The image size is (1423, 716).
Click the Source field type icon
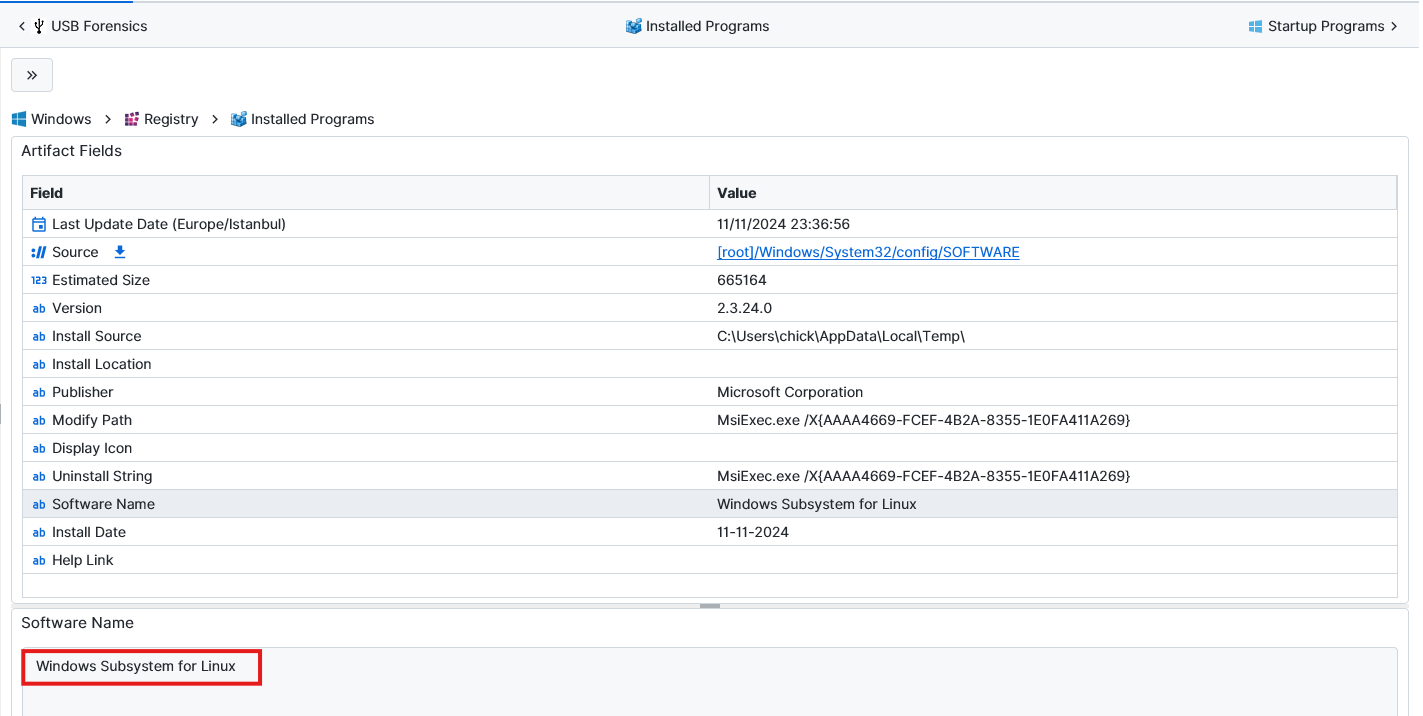39,252
